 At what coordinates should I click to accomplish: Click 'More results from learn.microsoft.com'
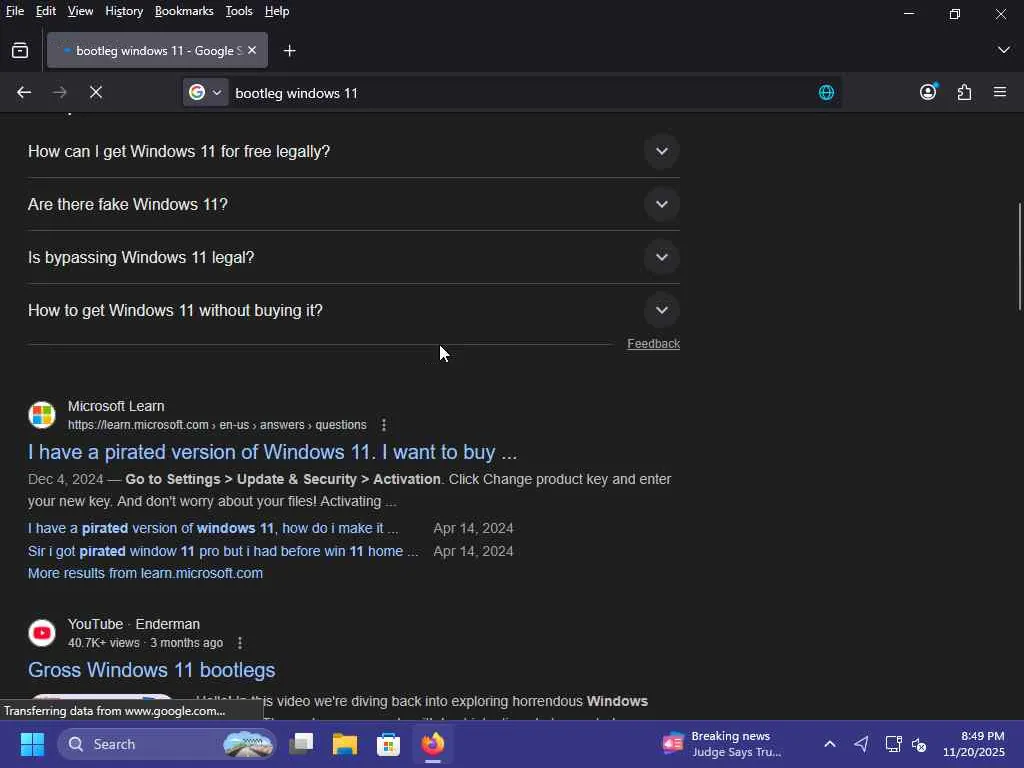pyautogui.click(x=146, y=573)
